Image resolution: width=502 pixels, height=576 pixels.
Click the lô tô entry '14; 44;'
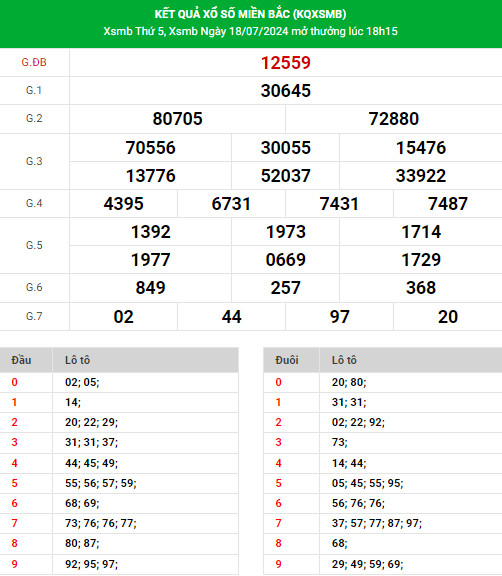pos(349,463)
